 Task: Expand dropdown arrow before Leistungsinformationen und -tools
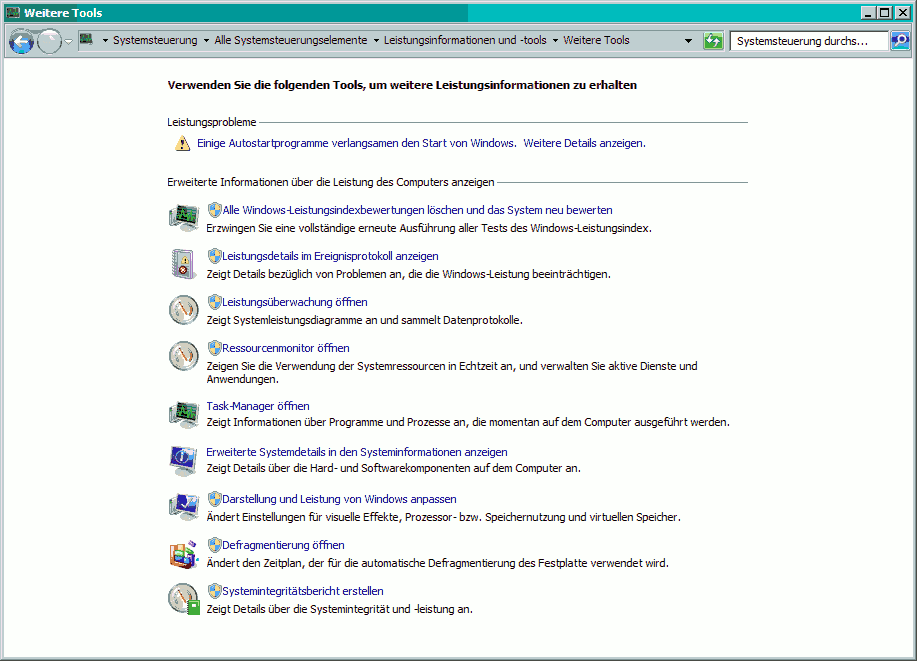tap(376, 40)
